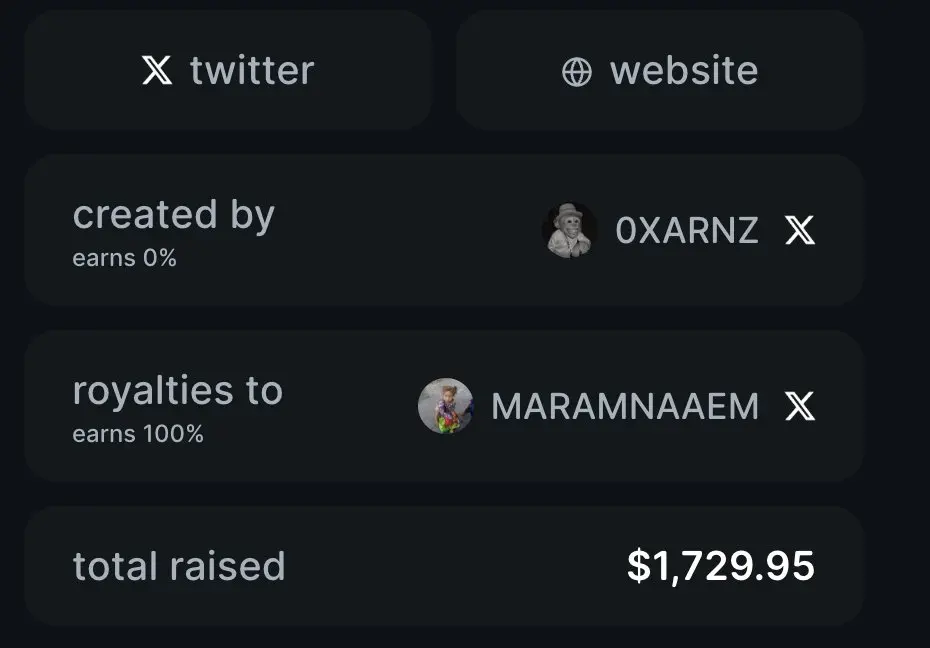
Task: Click empty space in the created by card
Action: point(403,230)
